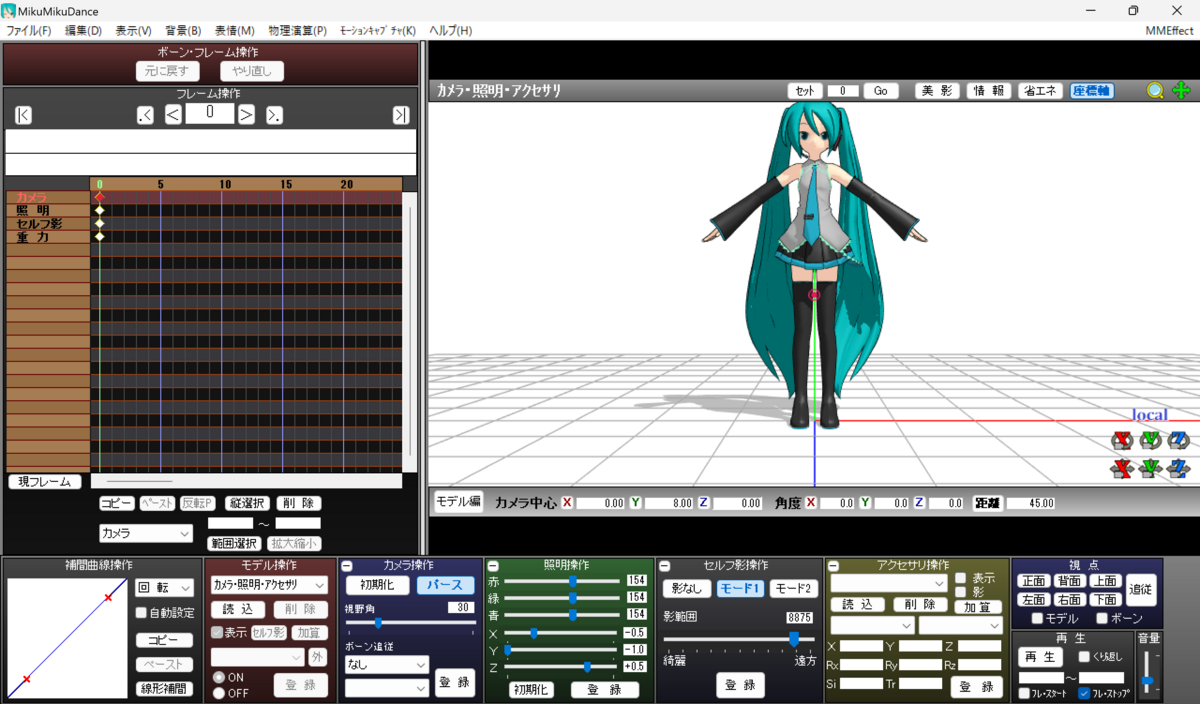1200x704 pixels.
Task: Check the accessory 影 checkbox
Action: pos(961,592)
